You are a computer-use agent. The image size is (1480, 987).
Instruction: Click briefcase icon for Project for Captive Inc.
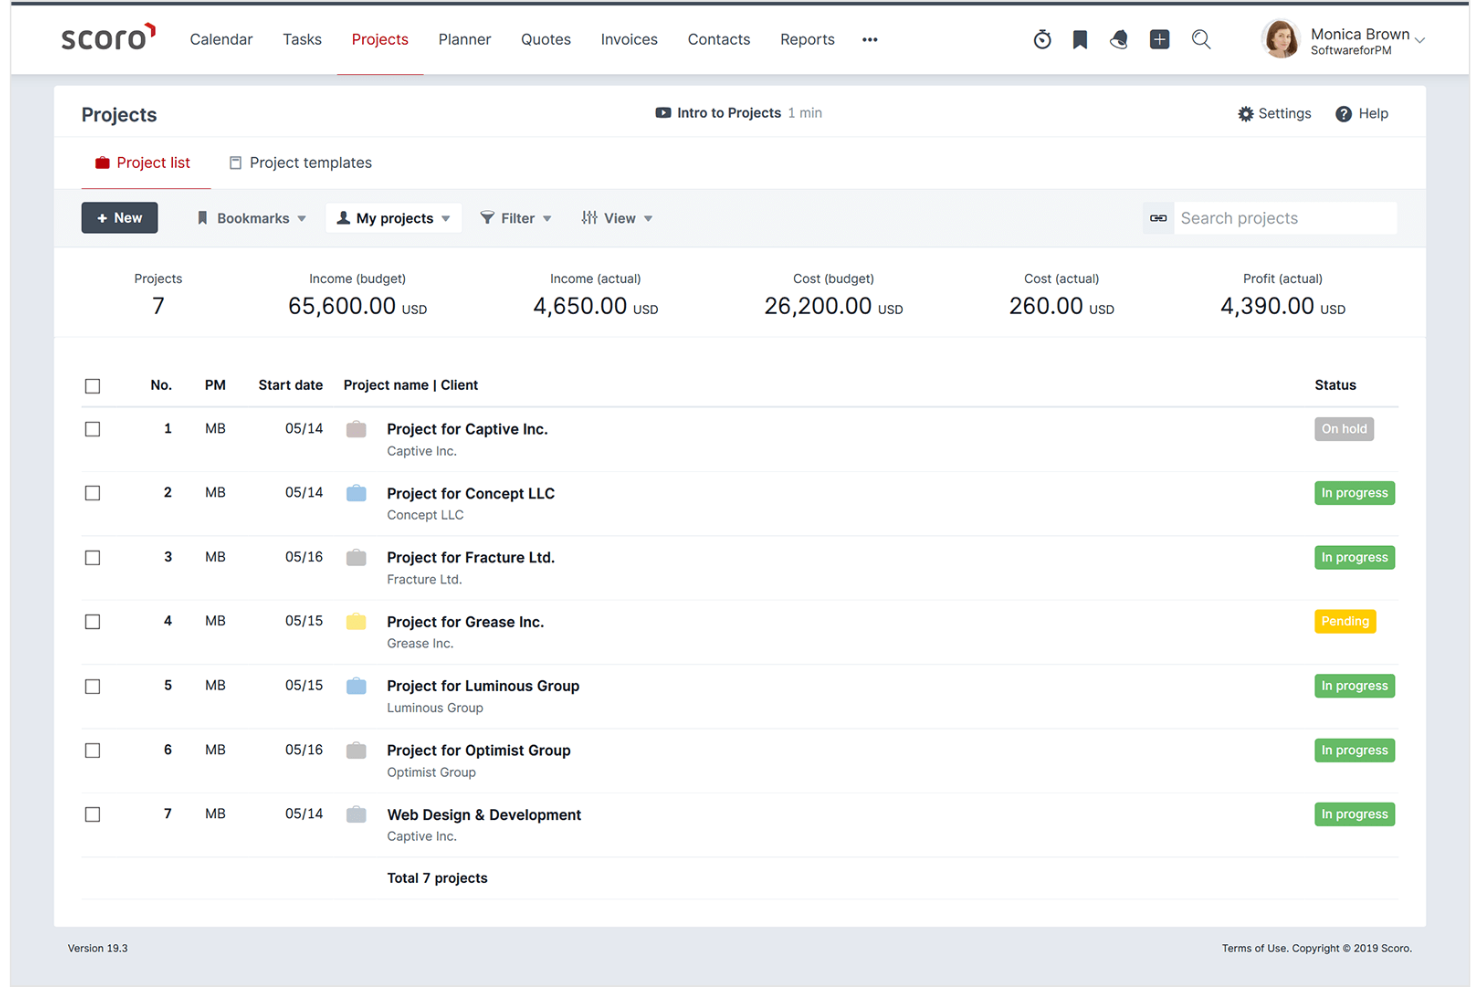click(356, 429)
